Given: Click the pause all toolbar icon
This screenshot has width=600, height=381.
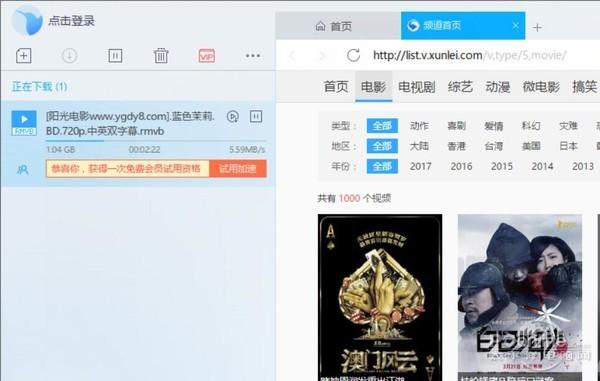Looking at the screenshot, I should click(x=115, y=56).
